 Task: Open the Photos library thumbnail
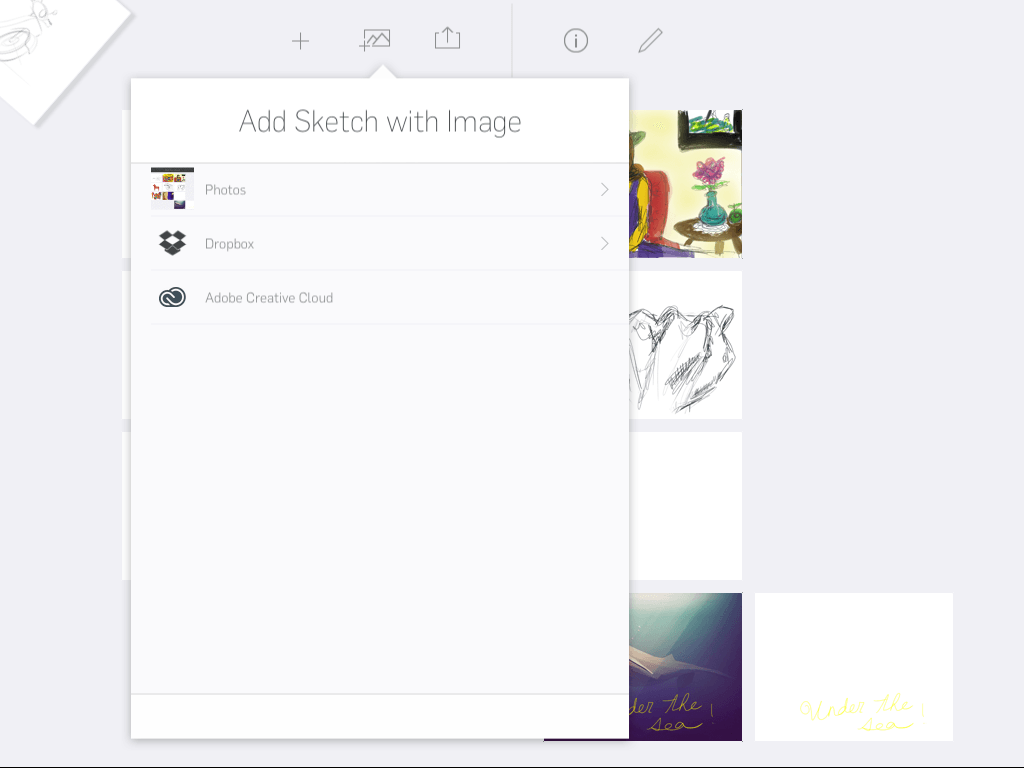click(x=172, y=188)
